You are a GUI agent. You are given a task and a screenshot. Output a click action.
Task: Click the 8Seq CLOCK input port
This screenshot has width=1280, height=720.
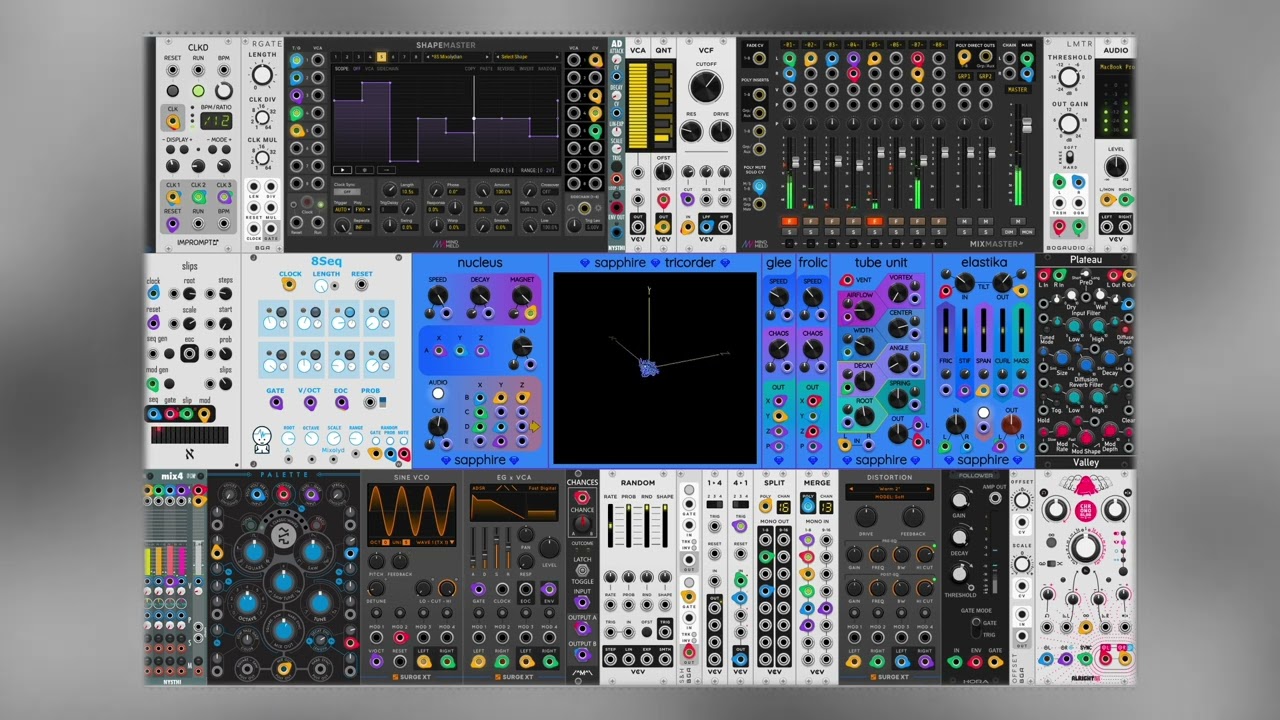pyautogui.click(x=289, y=284)
